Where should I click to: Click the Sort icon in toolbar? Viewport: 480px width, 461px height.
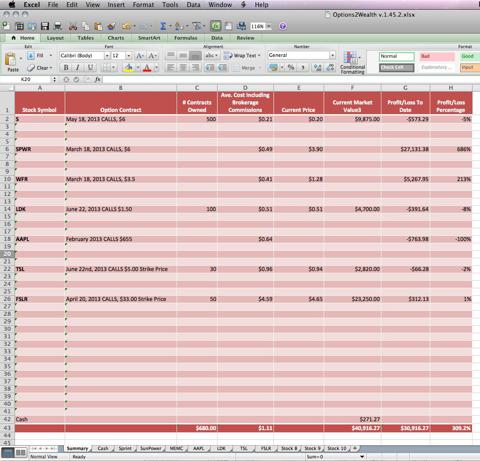point(178,26)
